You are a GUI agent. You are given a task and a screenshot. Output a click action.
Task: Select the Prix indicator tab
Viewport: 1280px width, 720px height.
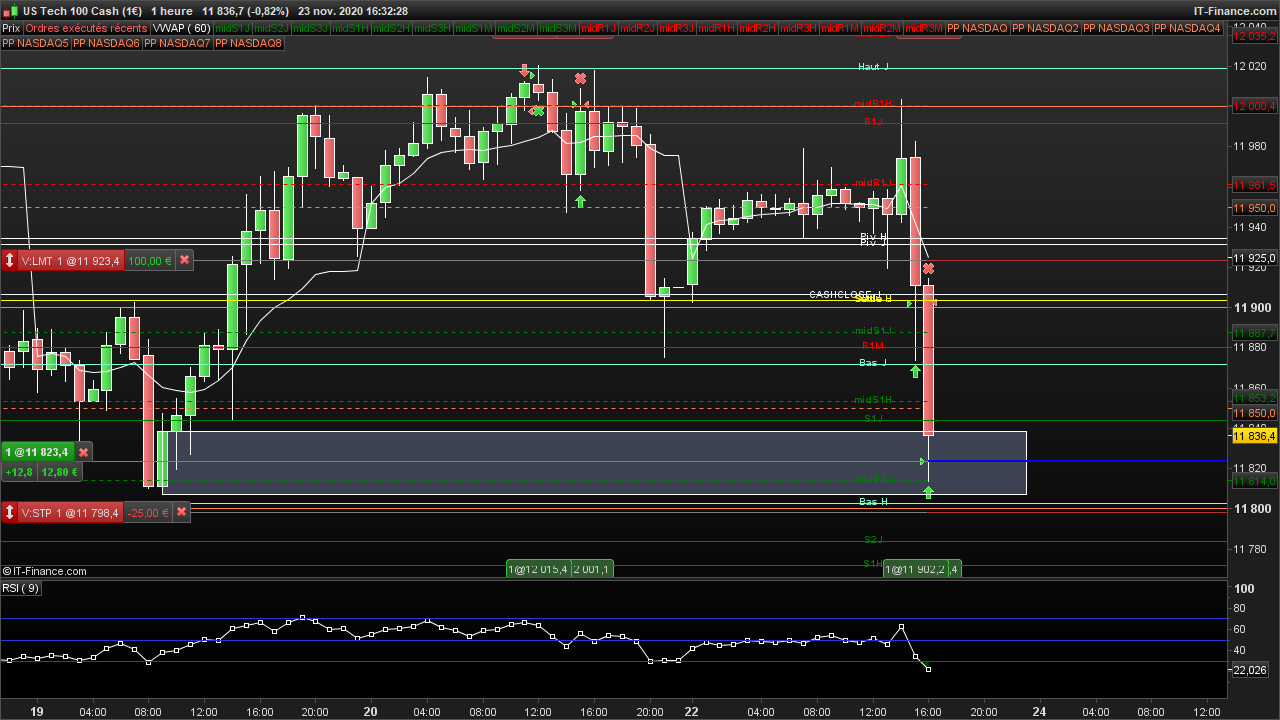pos(11,28)
